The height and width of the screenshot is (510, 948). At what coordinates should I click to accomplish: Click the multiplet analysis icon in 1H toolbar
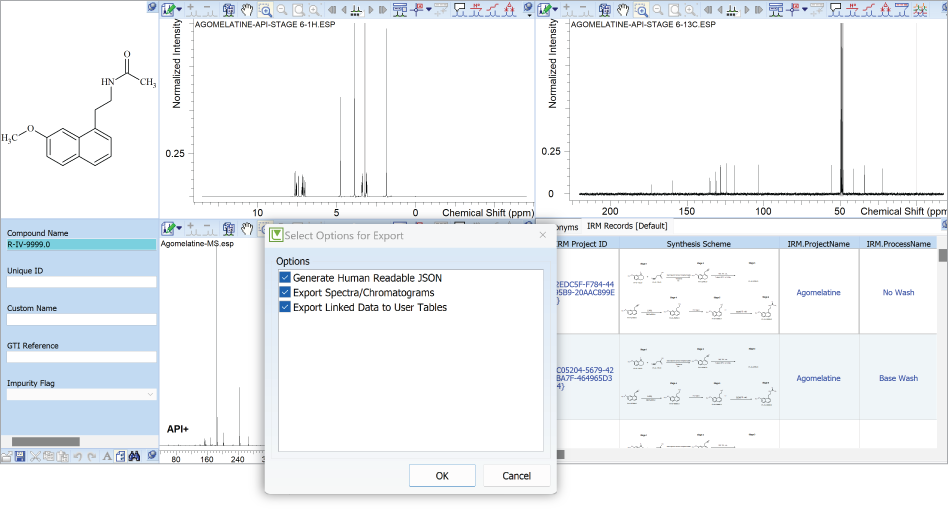click(510, 10)
